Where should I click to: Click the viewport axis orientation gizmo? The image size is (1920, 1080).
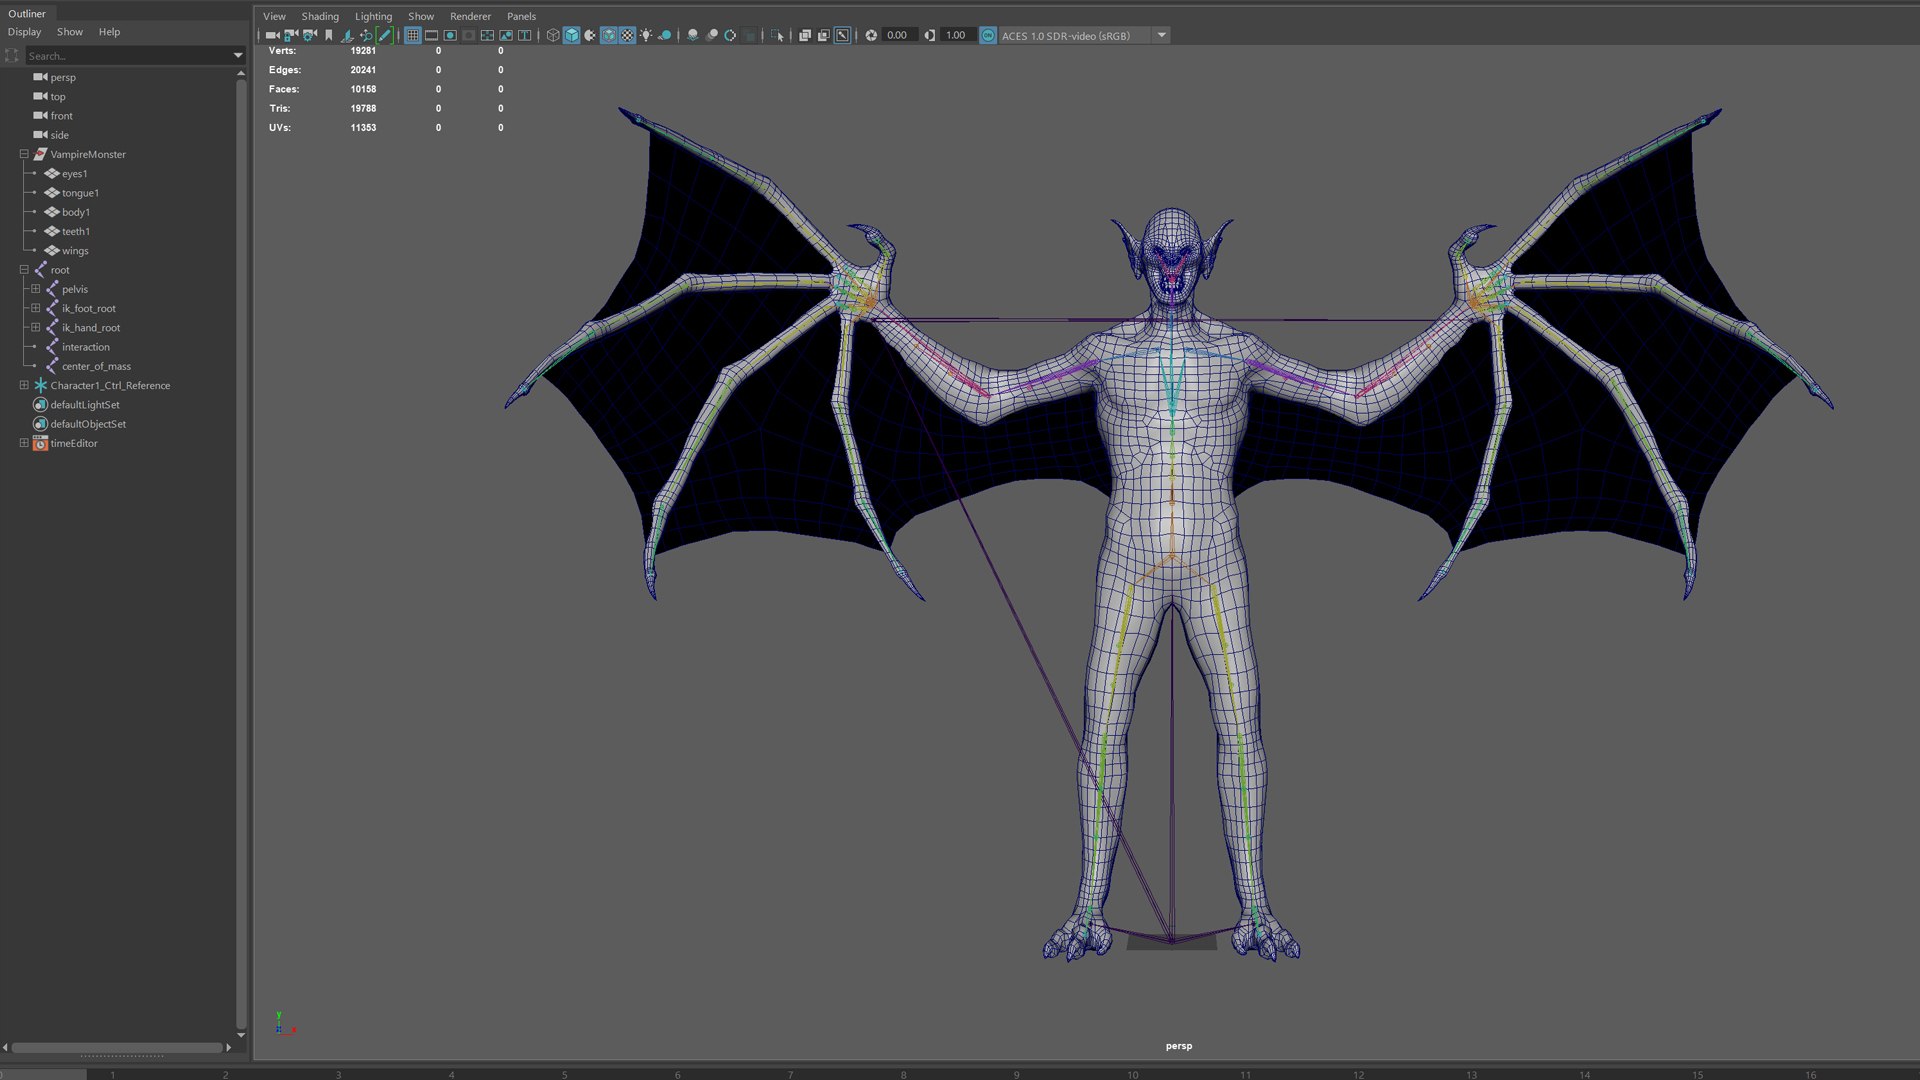pos(284,1023)
